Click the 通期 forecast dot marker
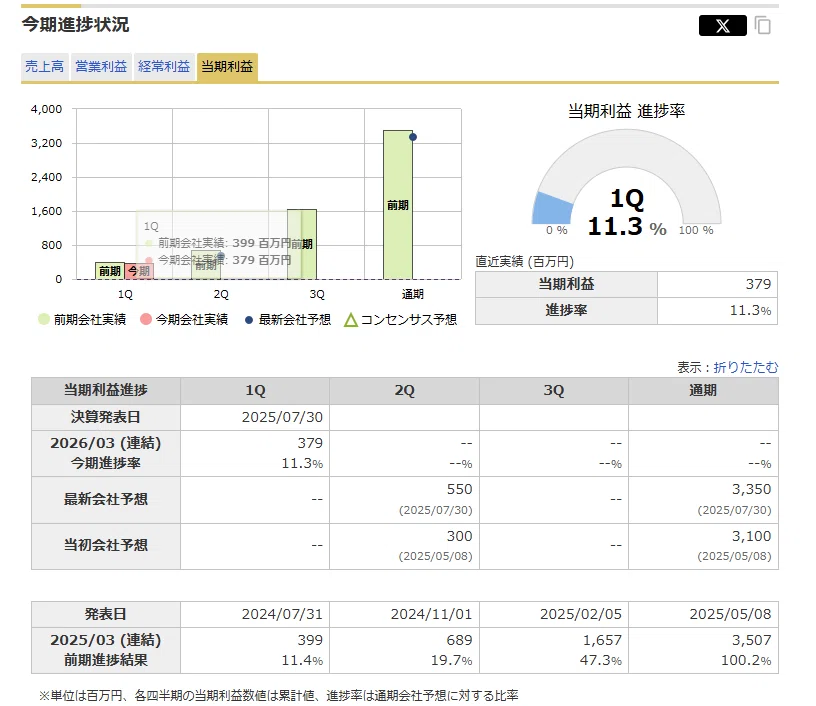This screenshot has width=816, height=706. (413, 137)
